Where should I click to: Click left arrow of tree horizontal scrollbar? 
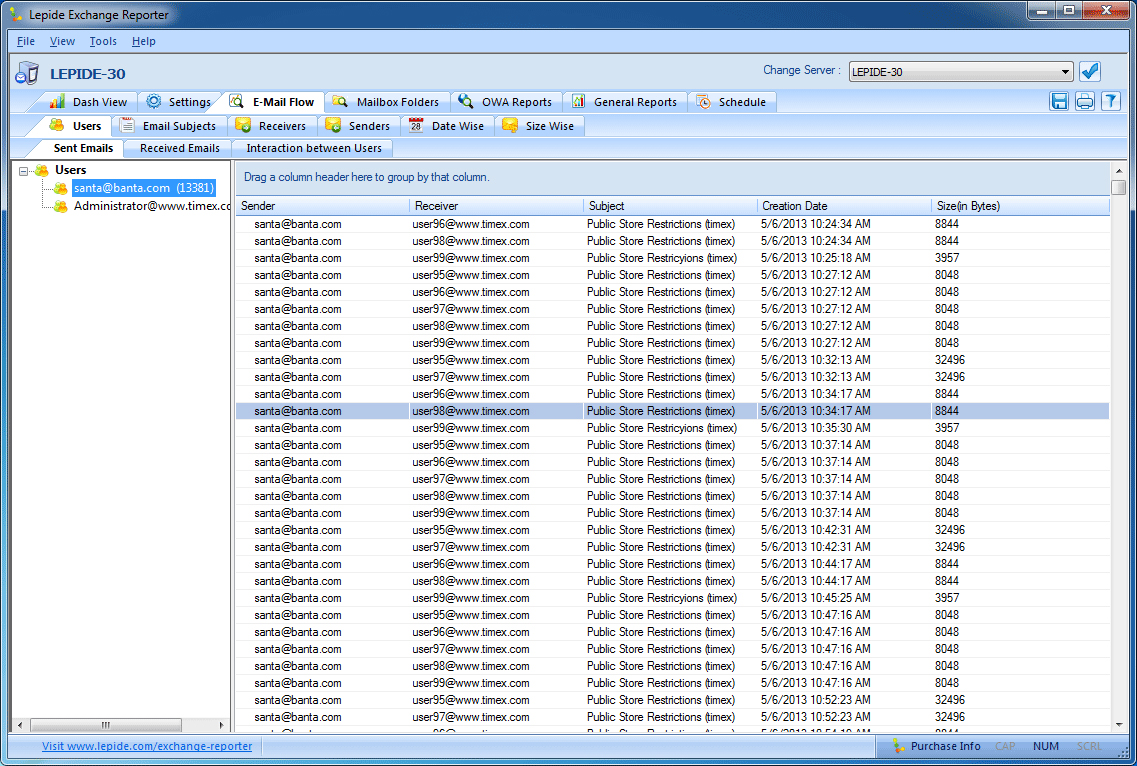(x=20, y=725)
